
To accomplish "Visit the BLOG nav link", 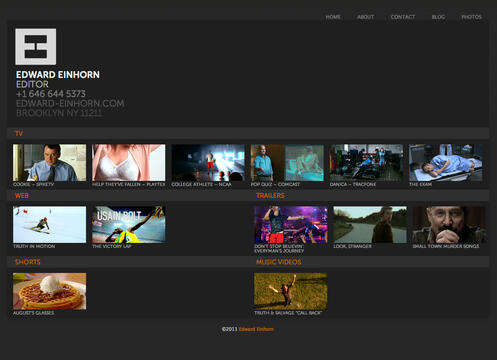I will click(x=438, y=17).
